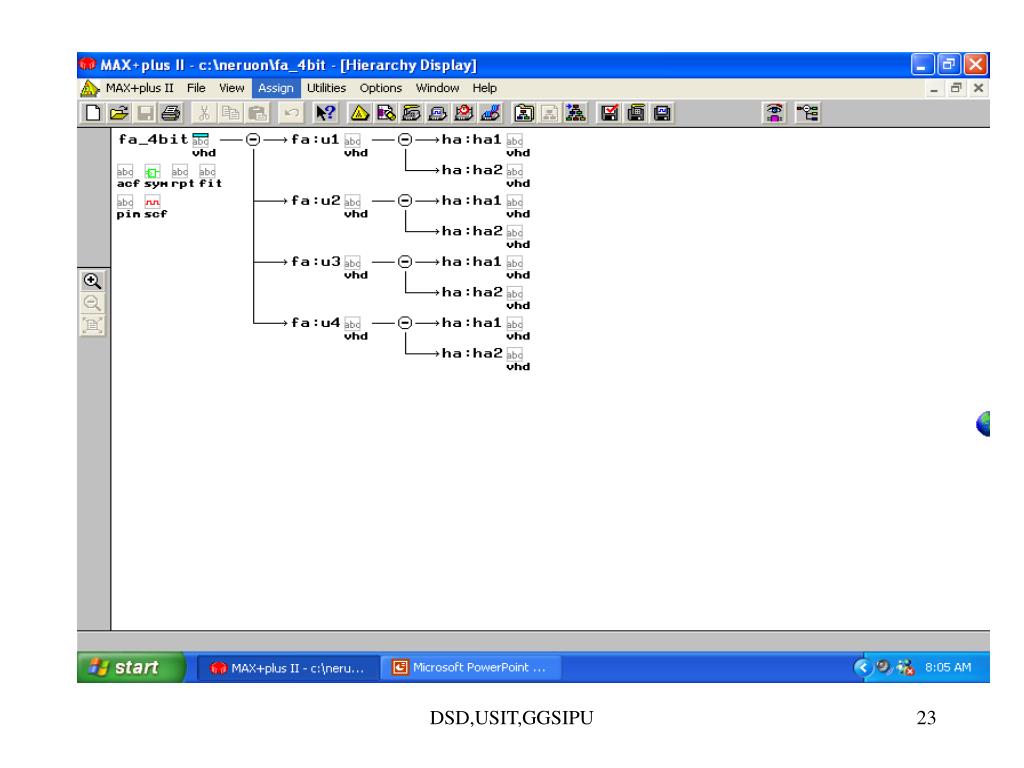Click the Save diskette toolbar icon
Viewport: 1024px width, 768px height.
click(145, 113)
